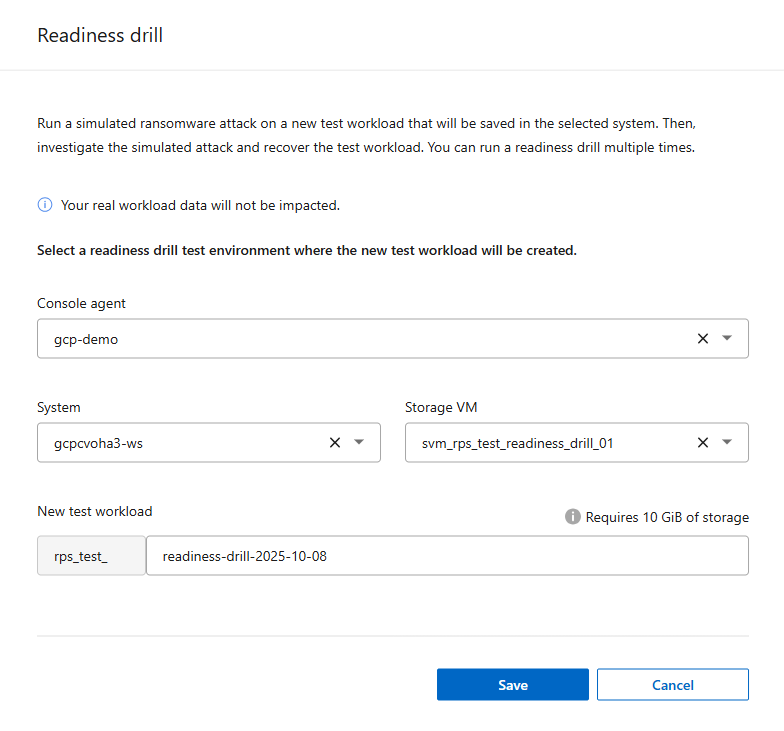Click the New test workload label
The width and height of the screenshot is (784, 731).
point(95,511)
